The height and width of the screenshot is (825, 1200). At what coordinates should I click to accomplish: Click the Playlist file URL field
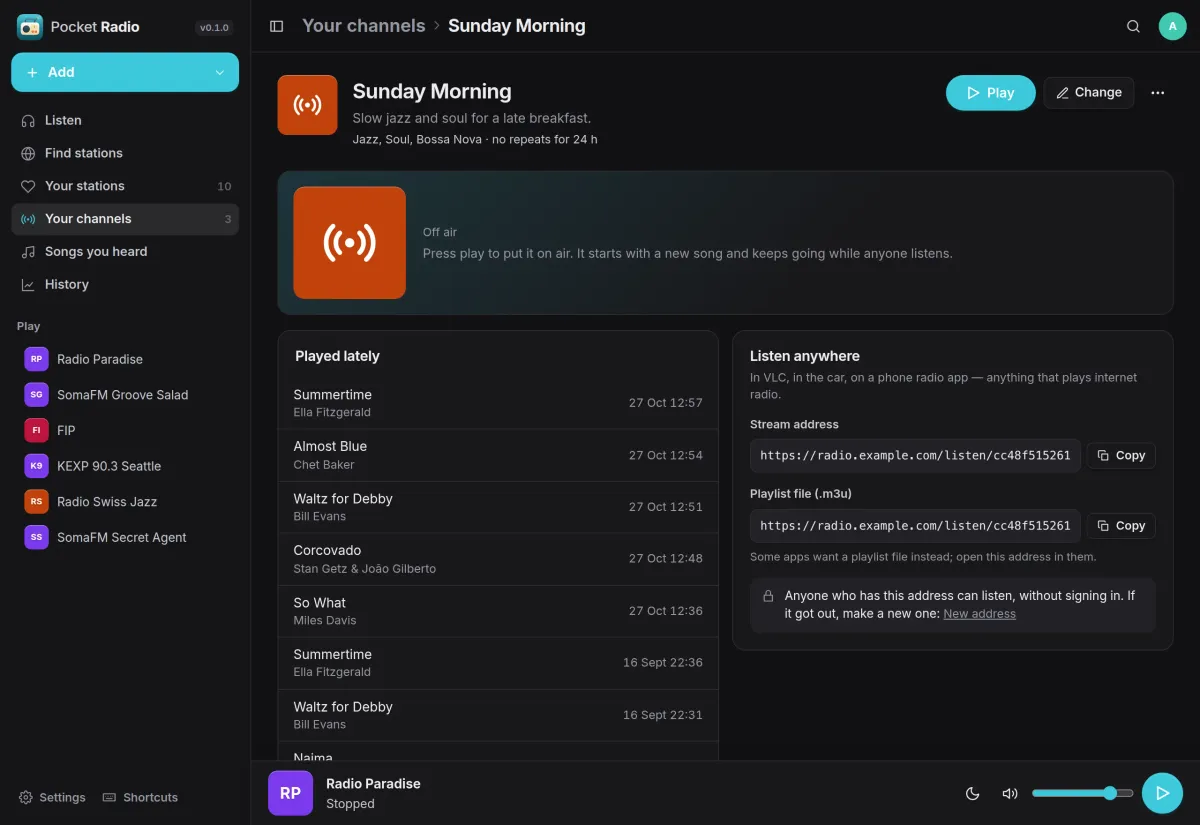[915, 525]
